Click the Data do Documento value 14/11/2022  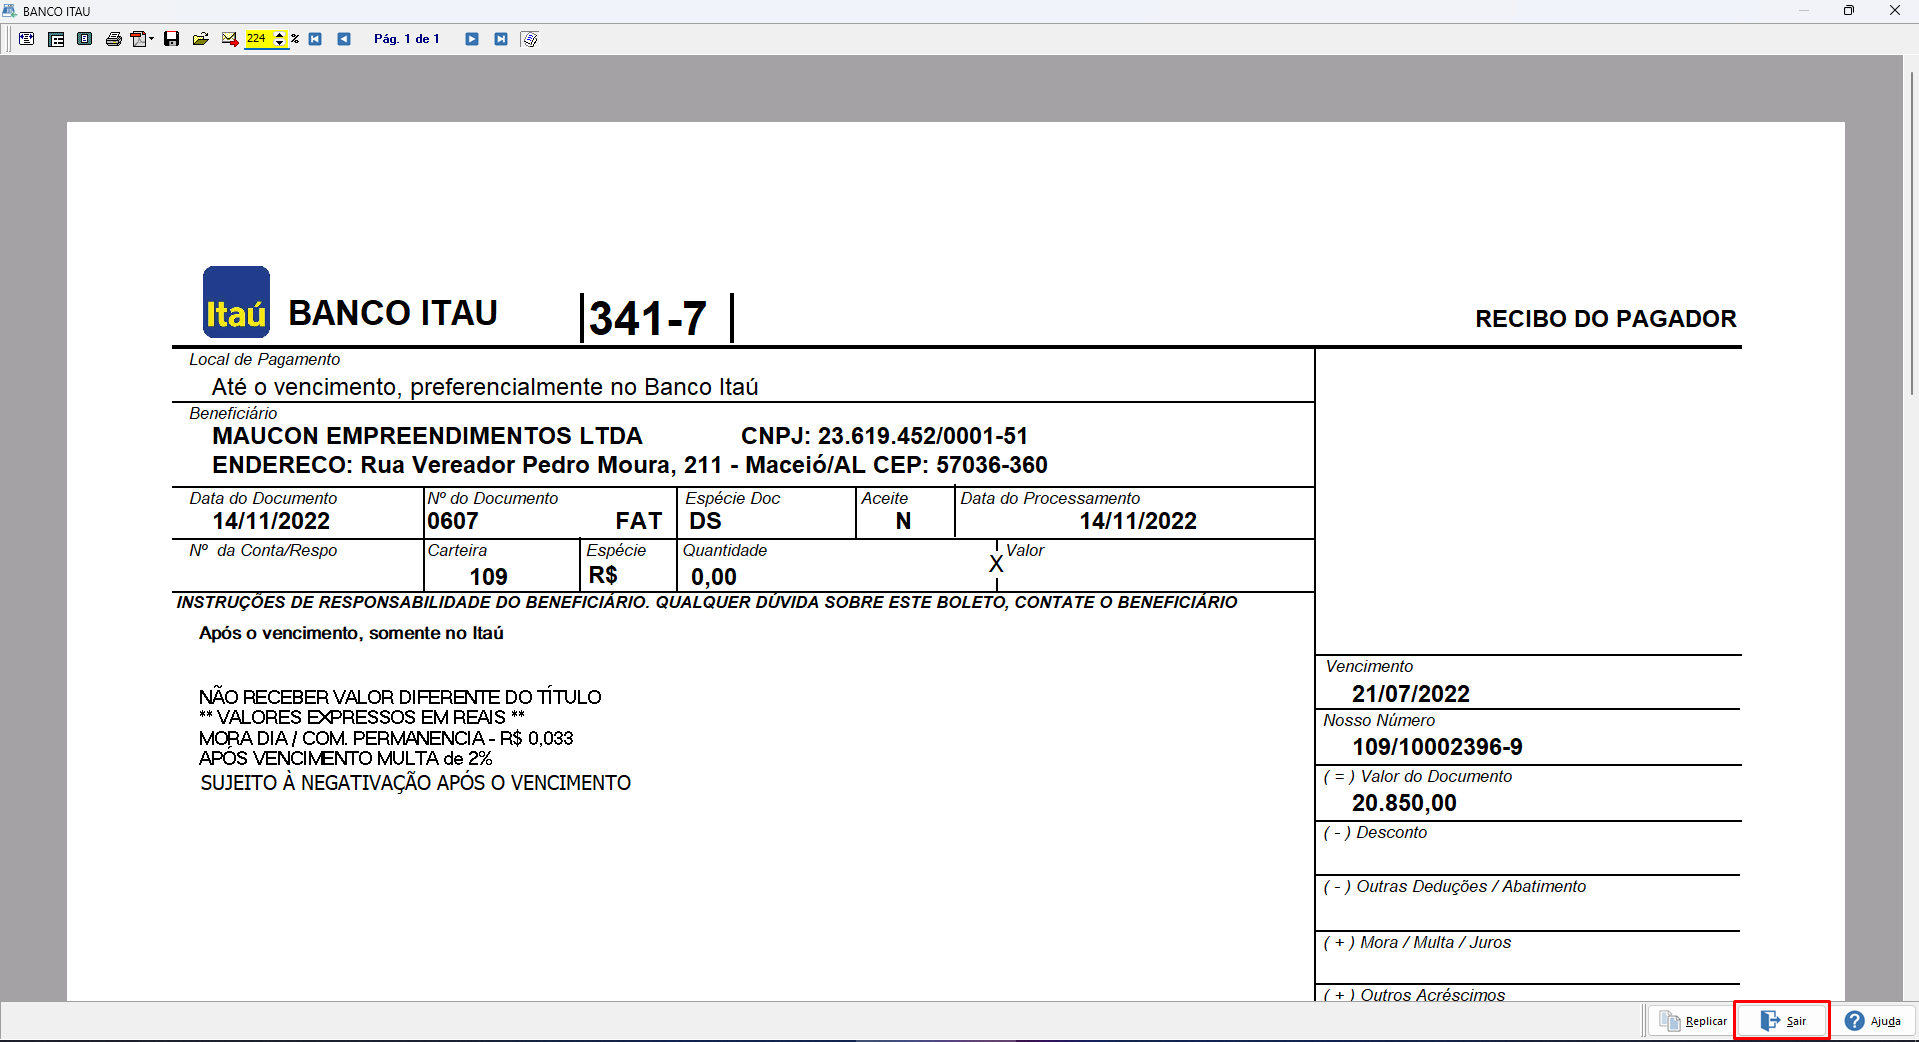(x=271, y=521)
